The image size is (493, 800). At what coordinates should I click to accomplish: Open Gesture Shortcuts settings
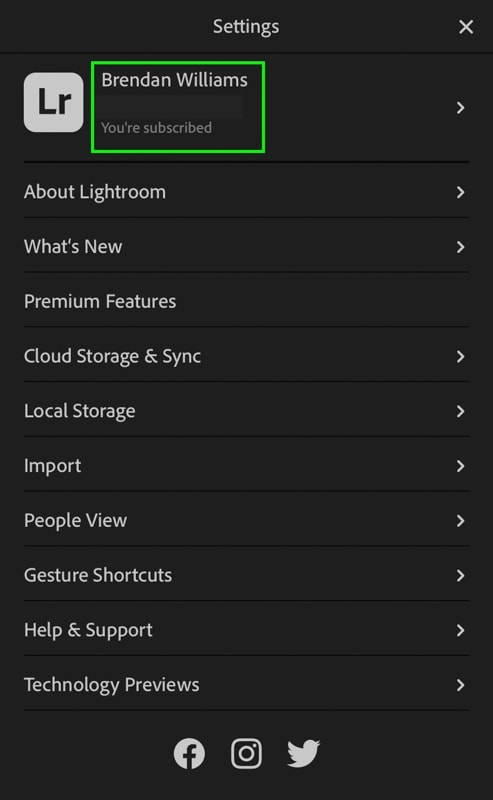pos(246,575)
